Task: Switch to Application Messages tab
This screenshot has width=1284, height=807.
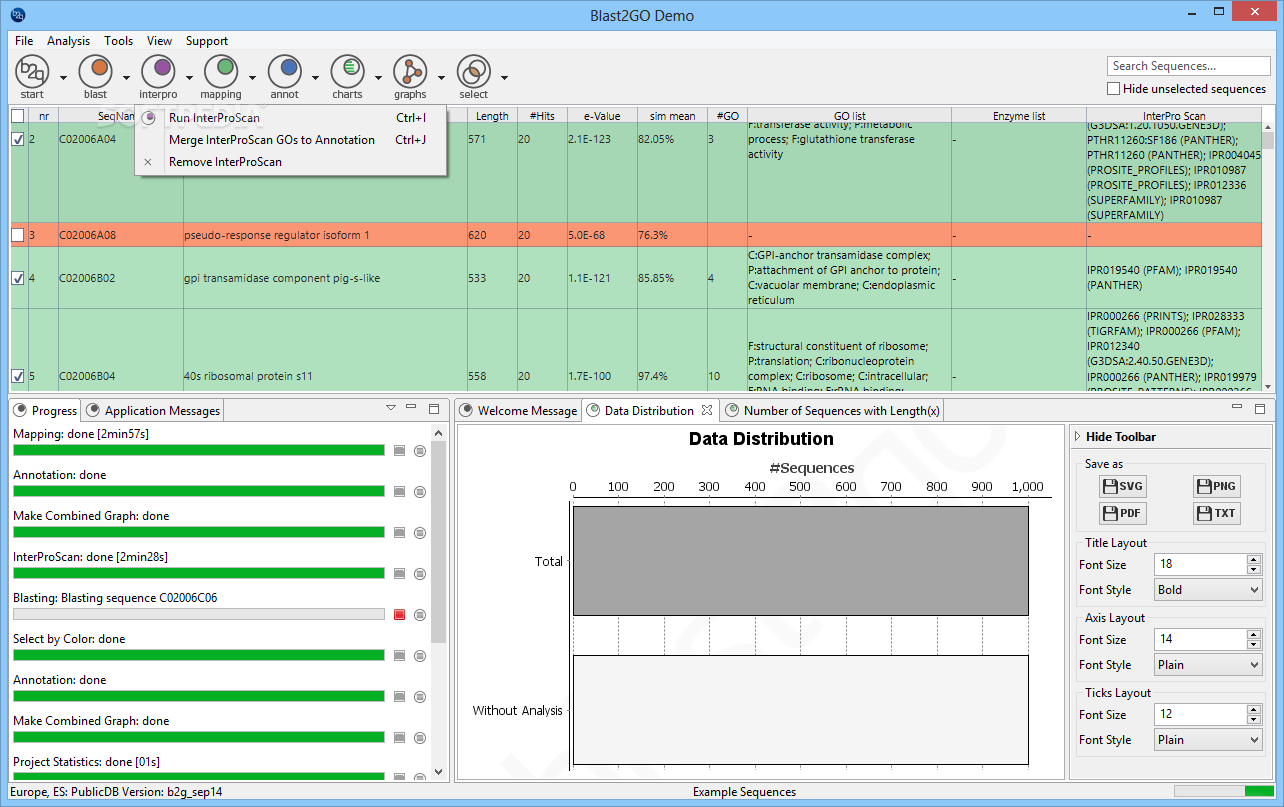Action: coord(153,410)
